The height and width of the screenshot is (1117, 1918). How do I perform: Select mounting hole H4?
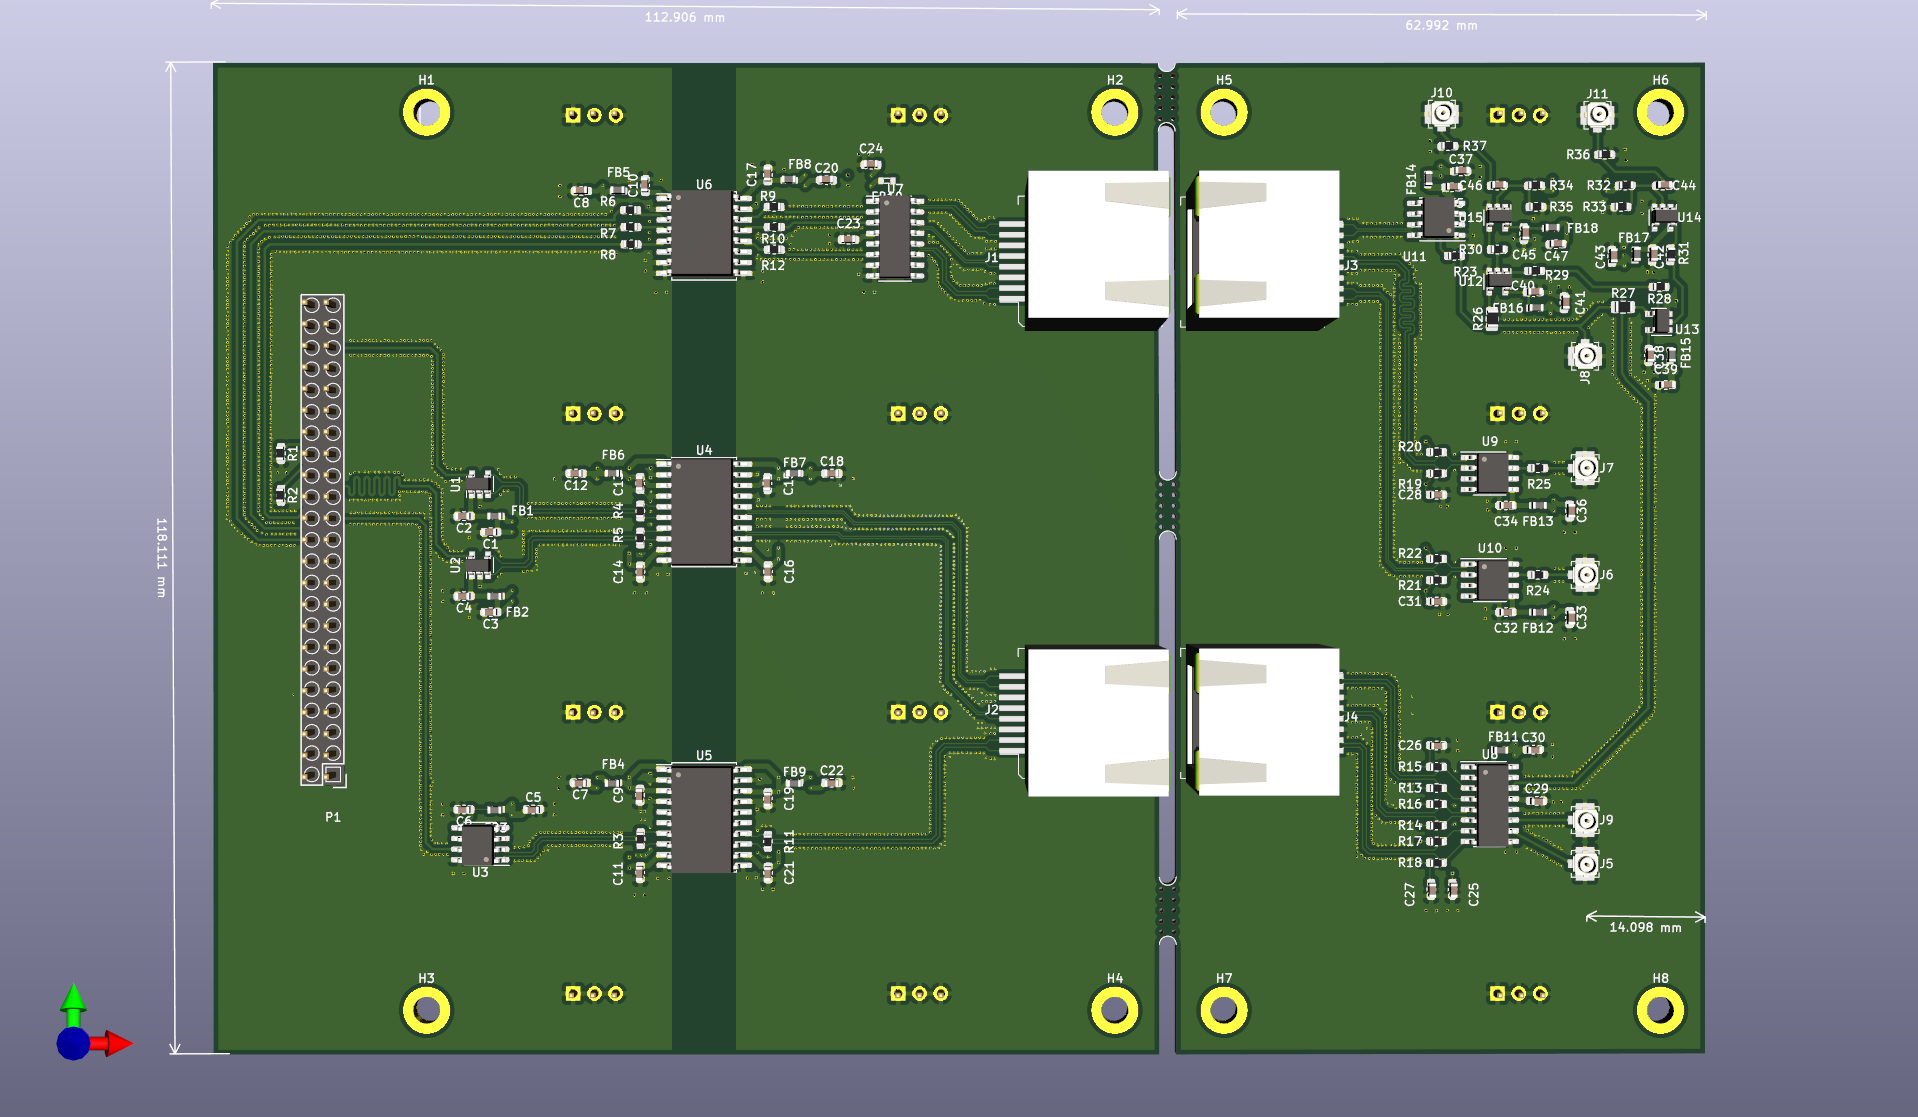click(1114, 1011)
